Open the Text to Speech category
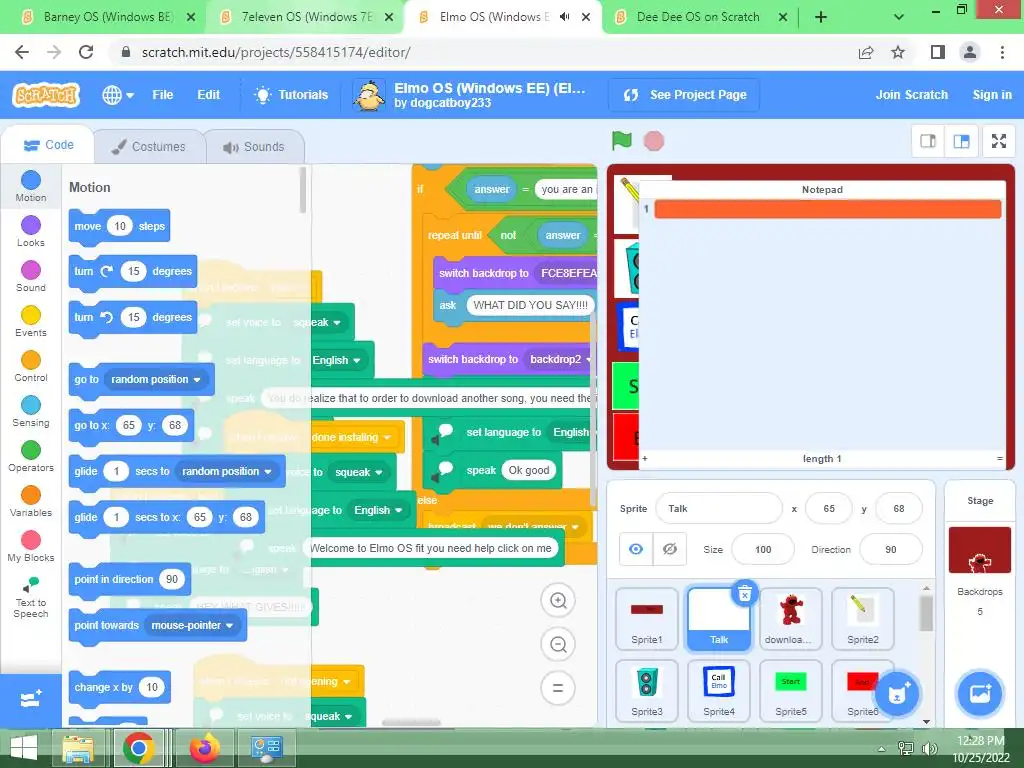This screenshot has width=1024, height=768. point(31,597)
